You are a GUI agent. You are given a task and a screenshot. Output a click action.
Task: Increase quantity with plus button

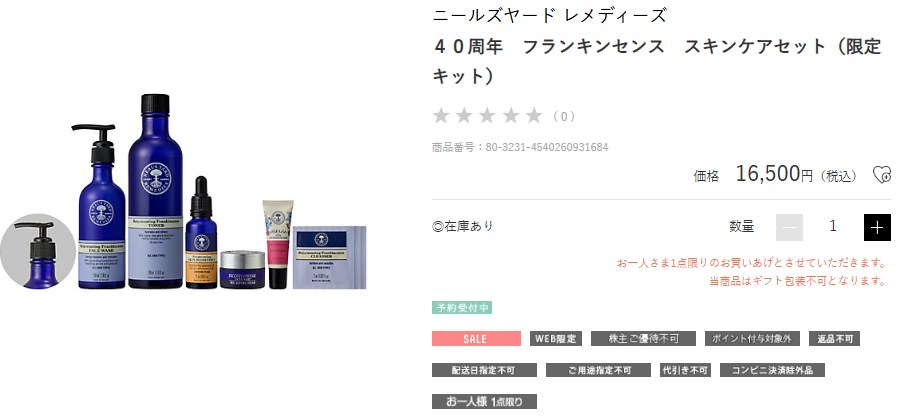click(877, 228)
